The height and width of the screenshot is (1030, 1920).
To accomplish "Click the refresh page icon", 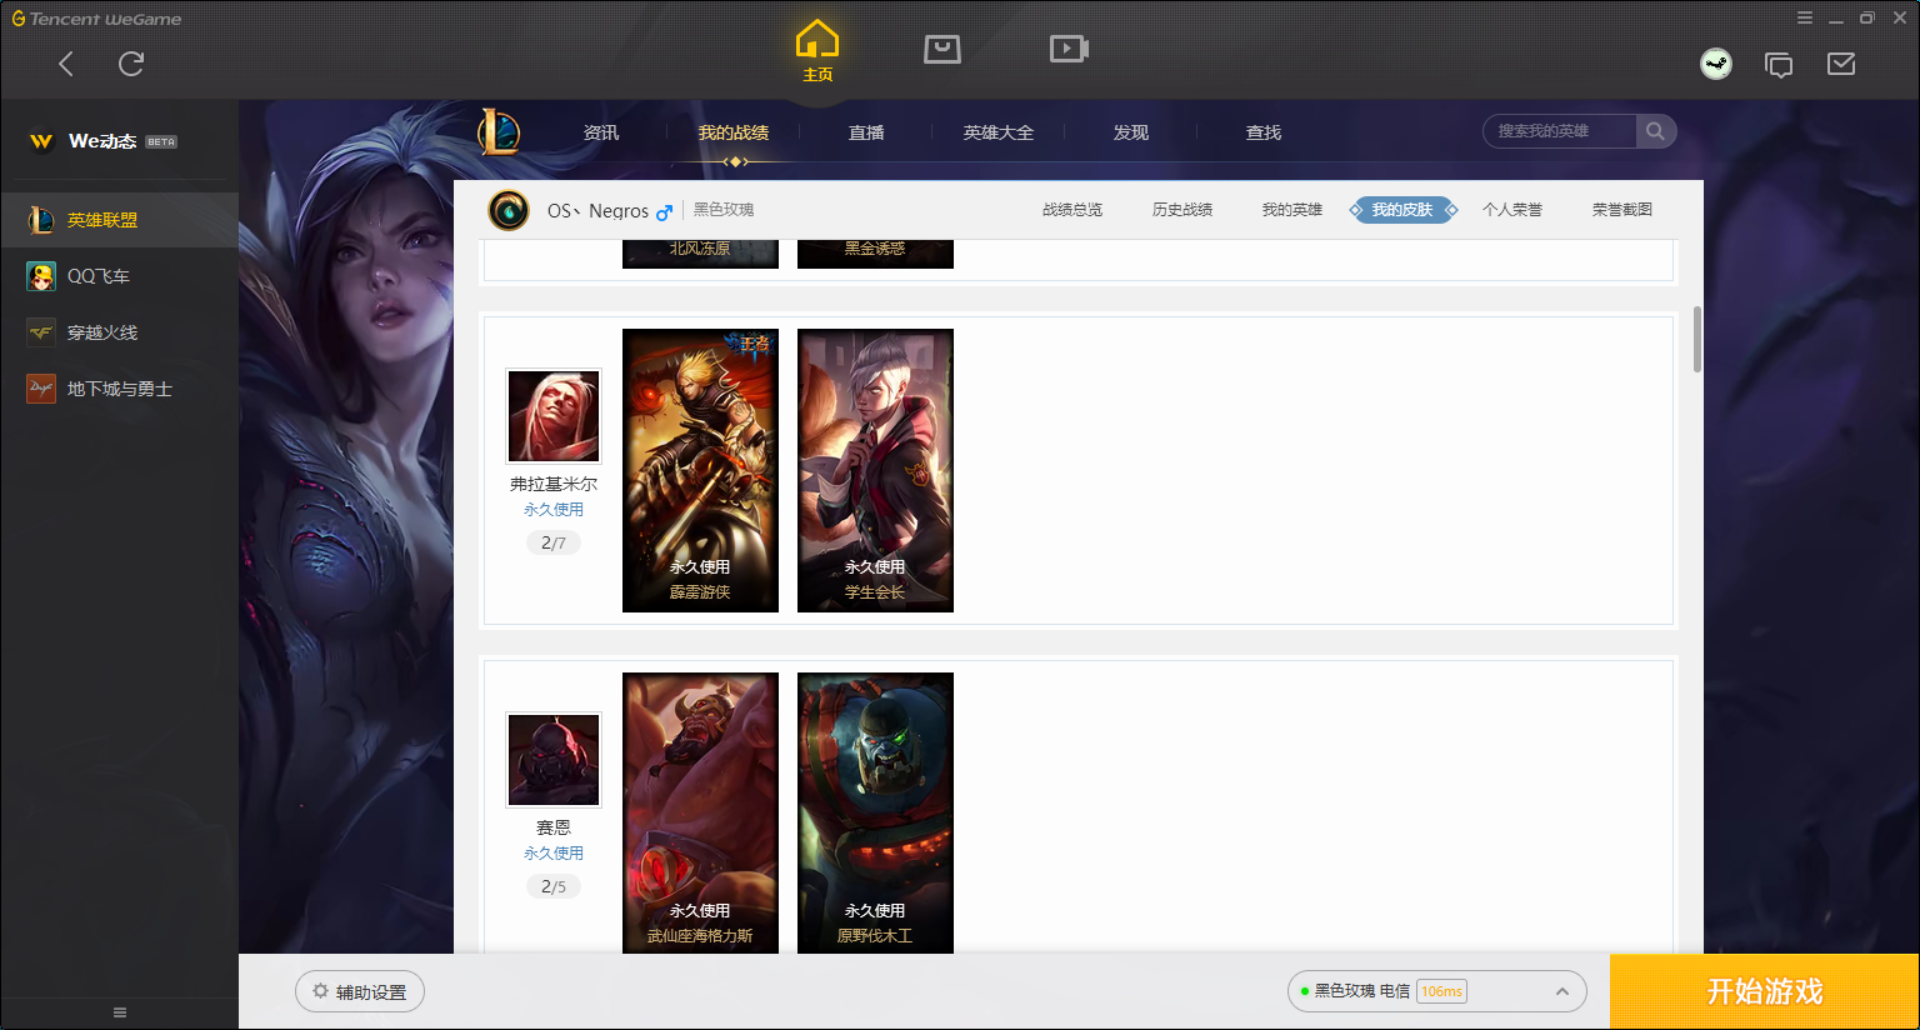I will [x=131, y=64].
